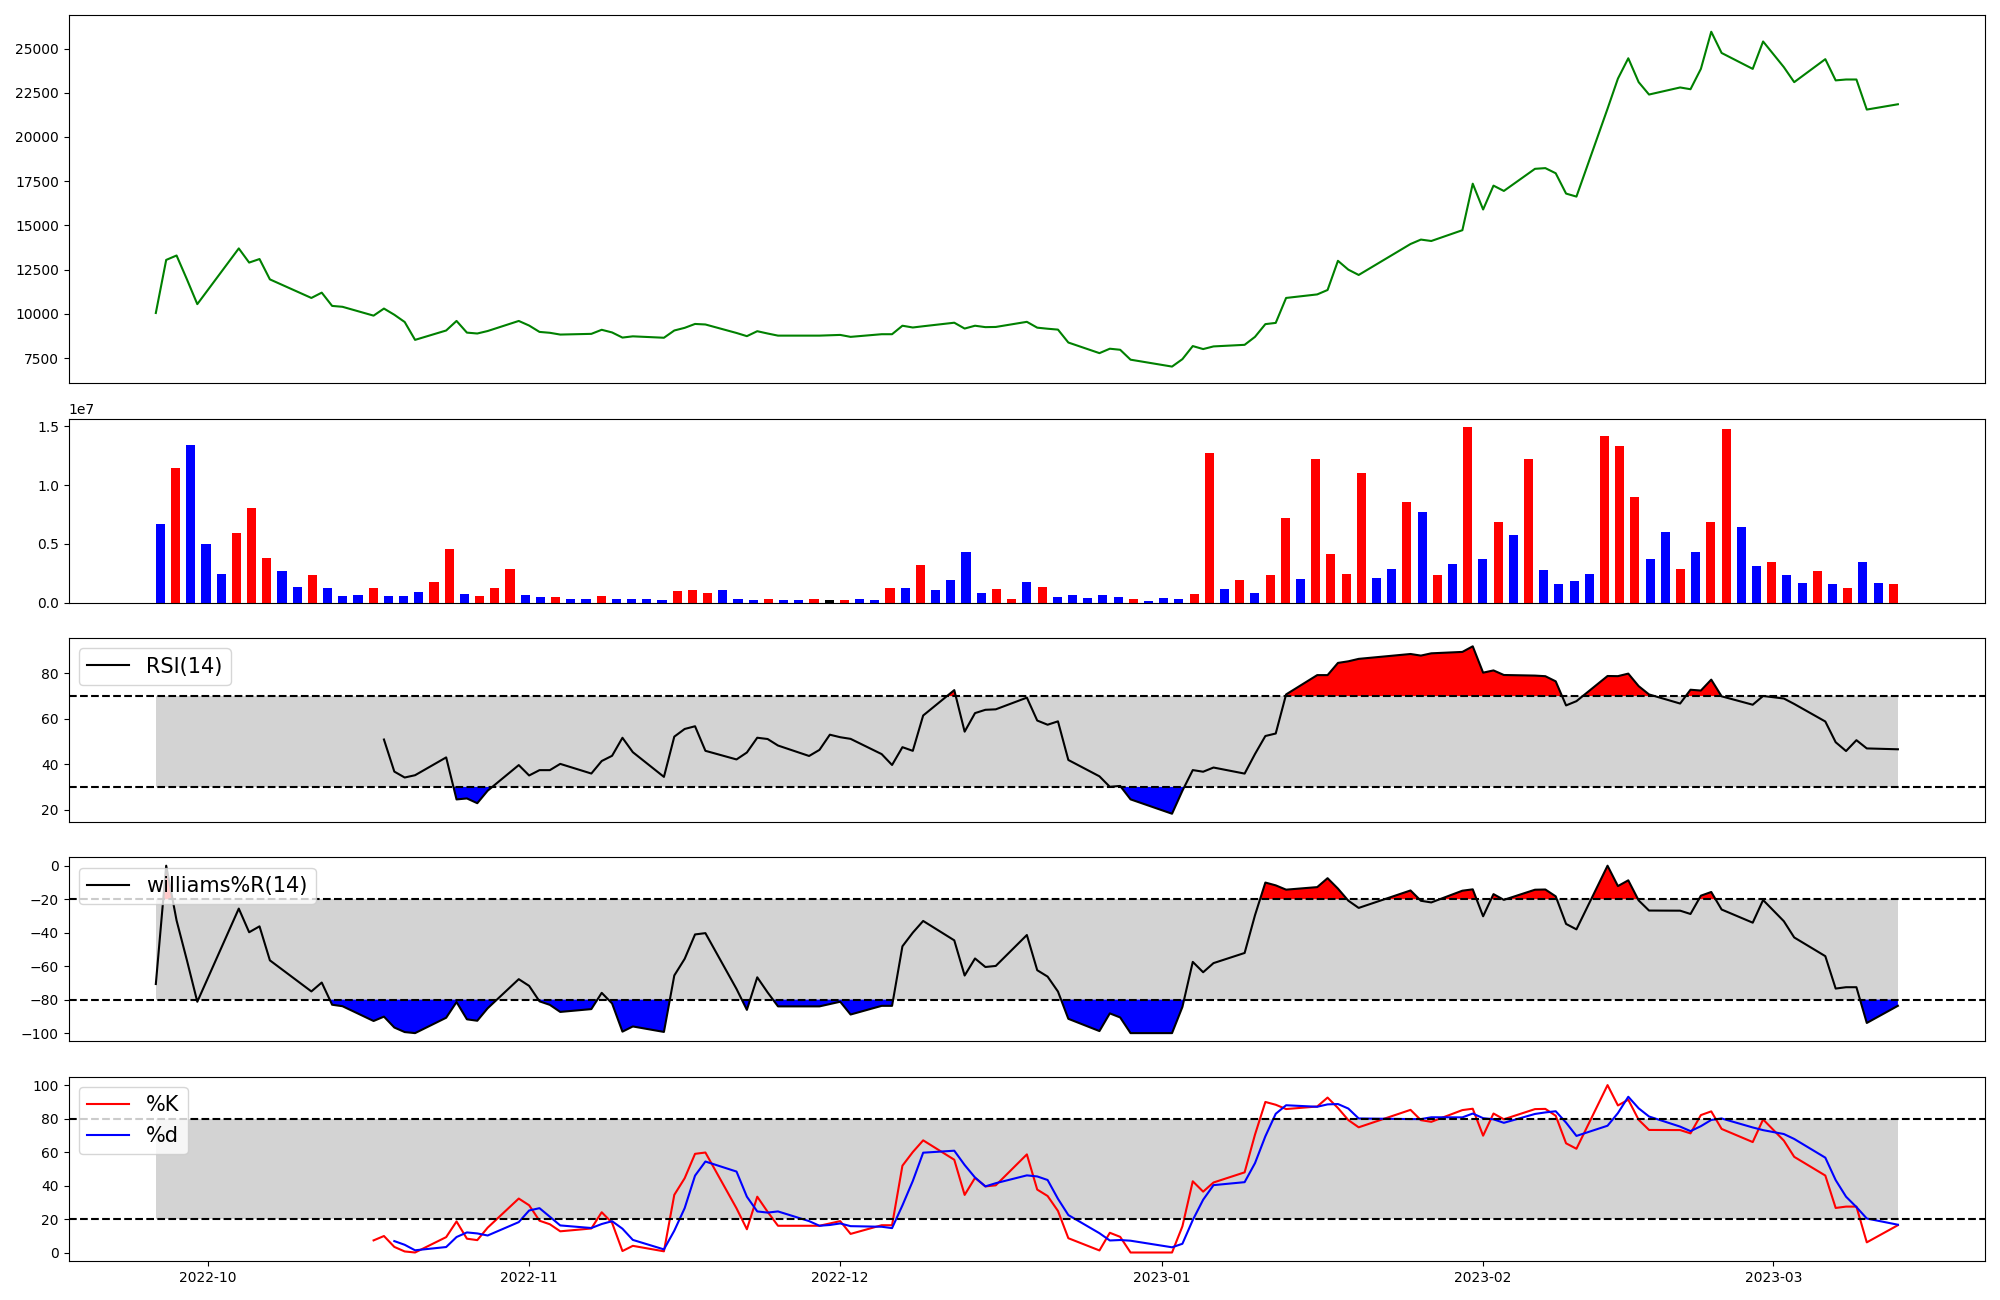Click the blue line swatch beside %d
This screenshot has height=1300, width=2000.
pyautogui.click(x=108, y=1135)
